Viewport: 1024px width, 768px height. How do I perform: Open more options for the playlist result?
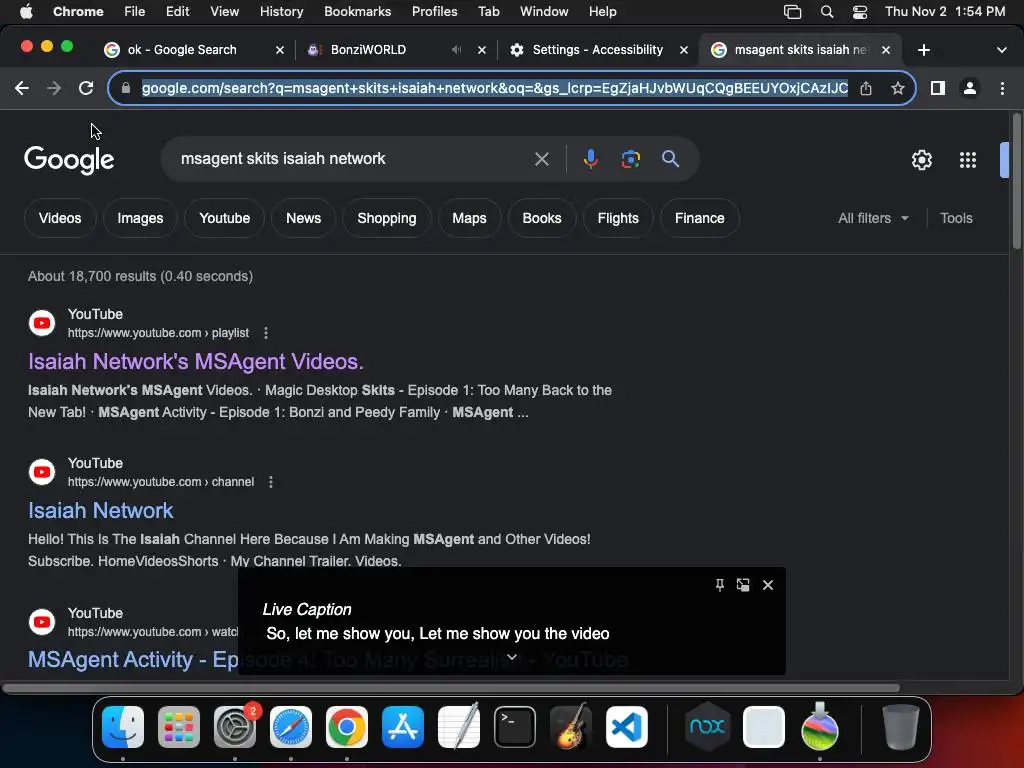266,333
